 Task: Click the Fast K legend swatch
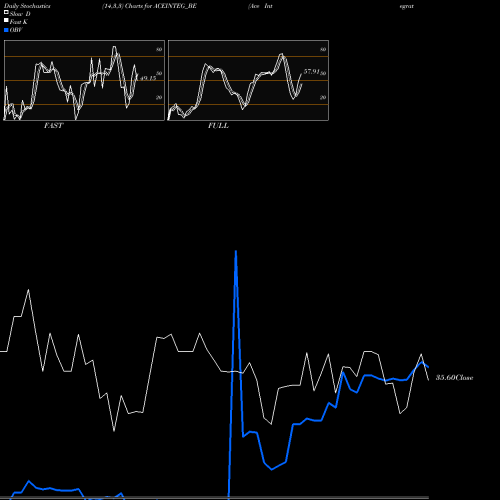6,21
